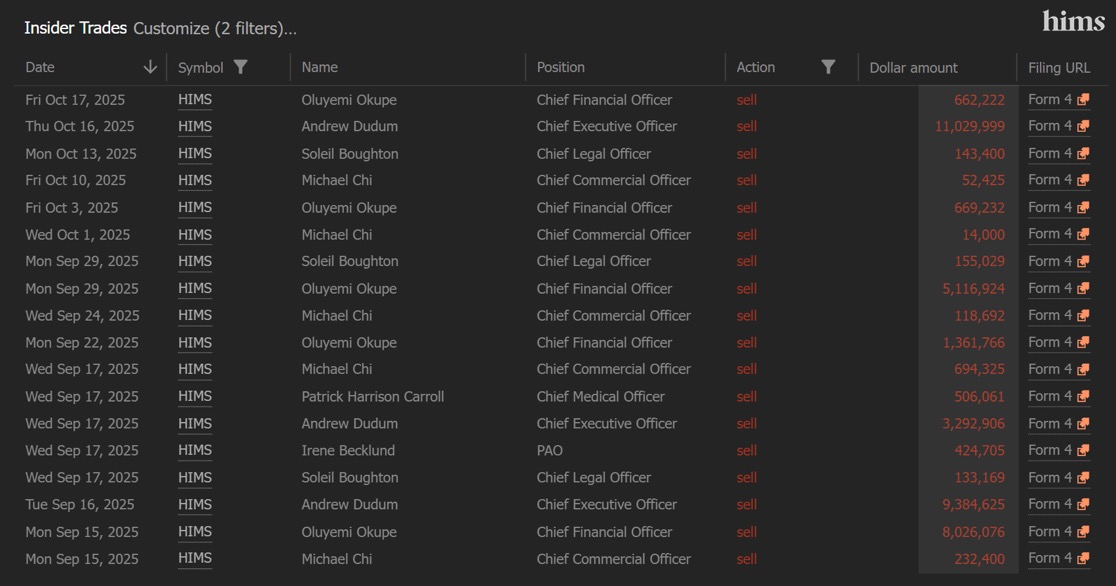Click the Position column header

pyautogui.click(x=560, y=68)
